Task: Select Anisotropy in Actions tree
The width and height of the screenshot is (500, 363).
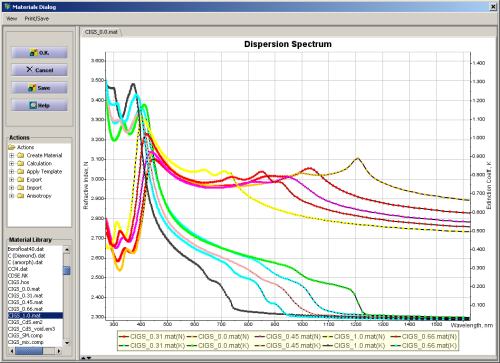Action: pyautogui.click(x=39, y=196)
